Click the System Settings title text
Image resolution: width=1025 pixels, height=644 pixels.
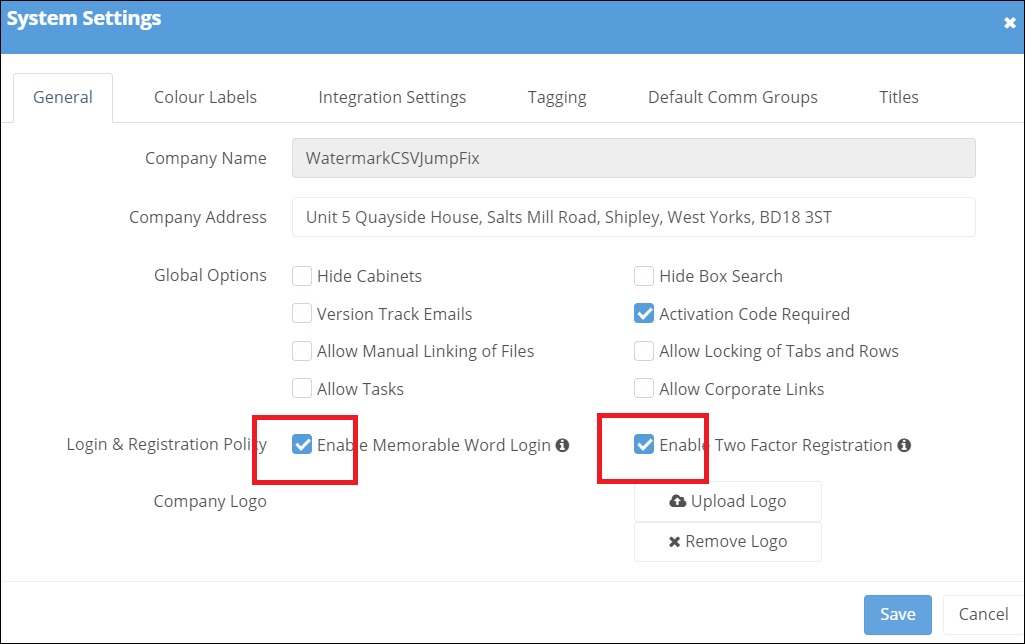click(x=84, y=19)
